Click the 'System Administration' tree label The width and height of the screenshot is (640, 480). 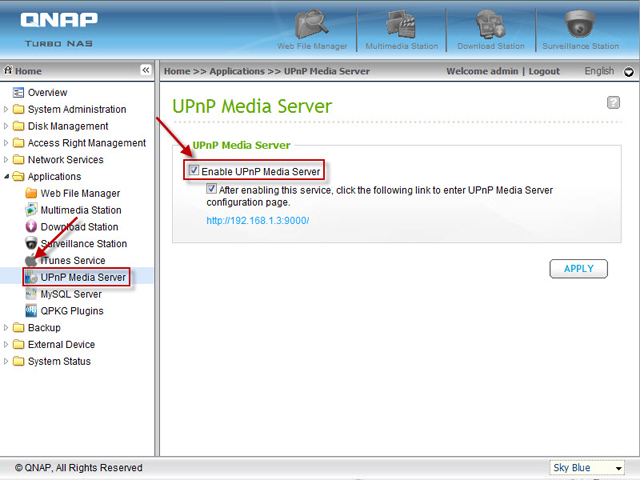pos(77,109)
